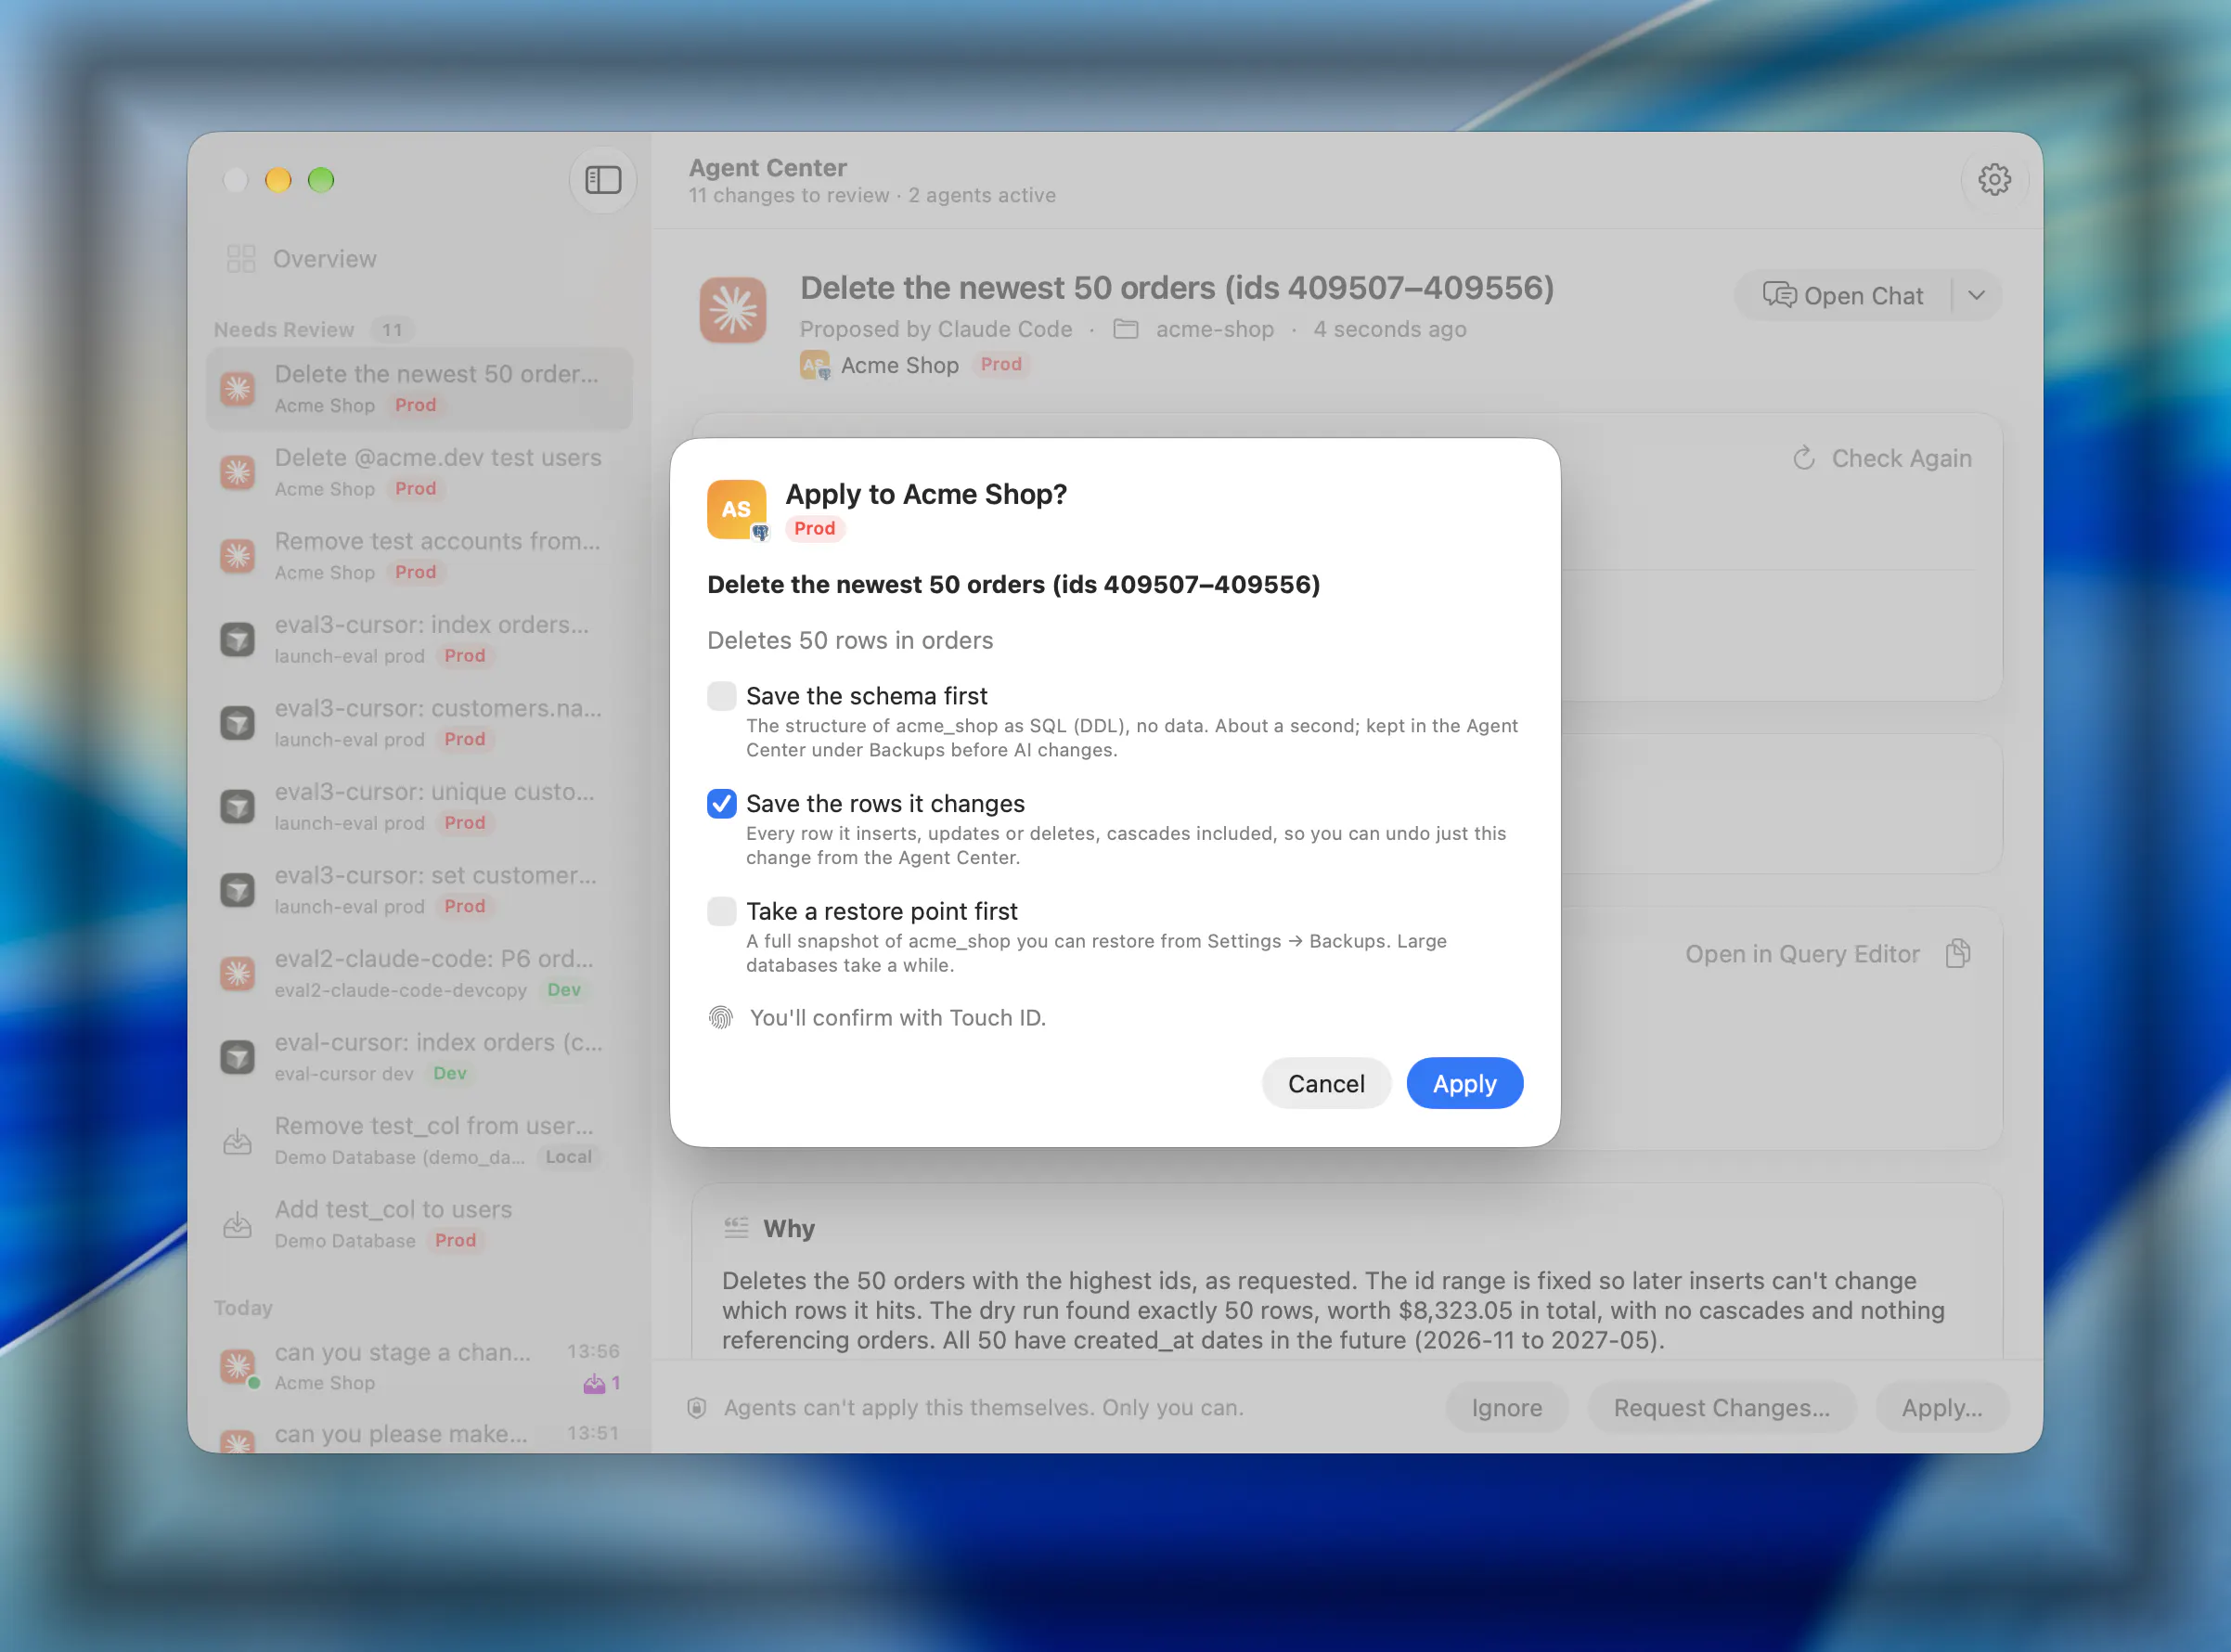
Task: Uncheck Save the rows it changes
Action: [x=721, y=804]
